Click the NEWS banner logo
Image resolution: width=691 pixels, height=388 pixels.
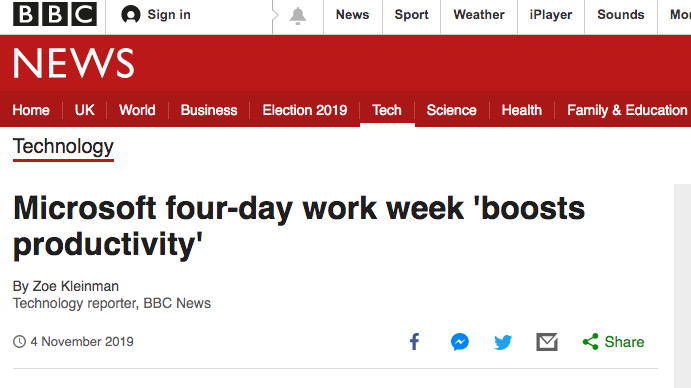74,63
